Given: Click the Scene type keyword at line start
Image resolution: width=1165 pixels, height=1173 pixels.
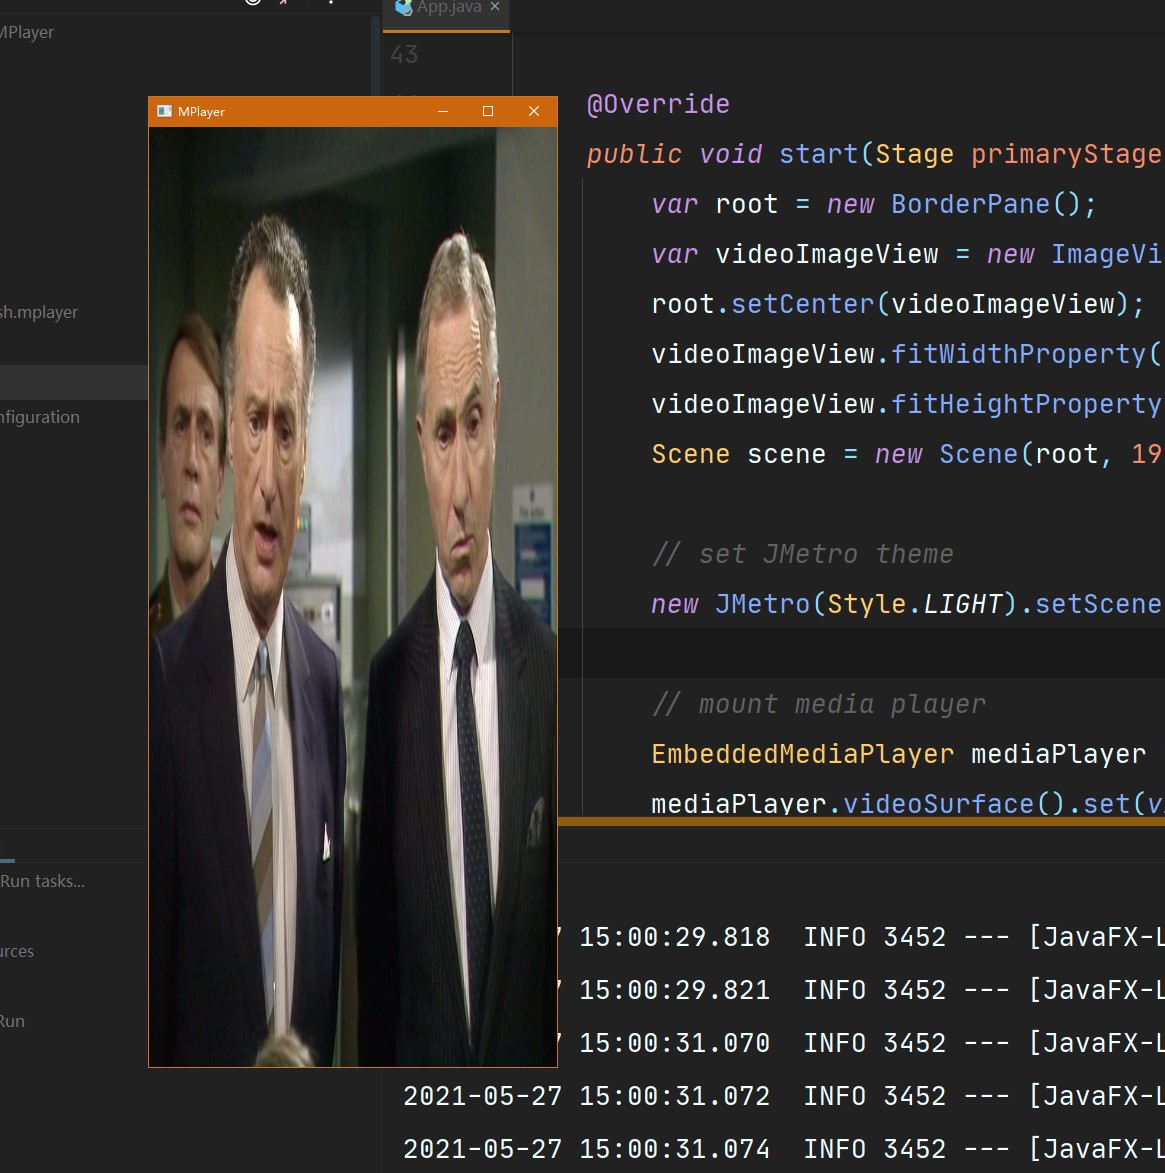Looking at the screenshot, I should [x=691, y=454].
